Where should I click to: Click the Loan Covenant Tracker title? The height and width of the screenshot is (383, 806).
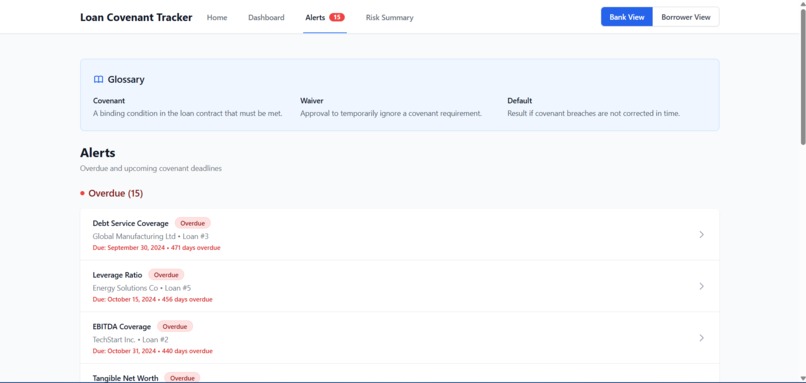click(x=136, y=17)
